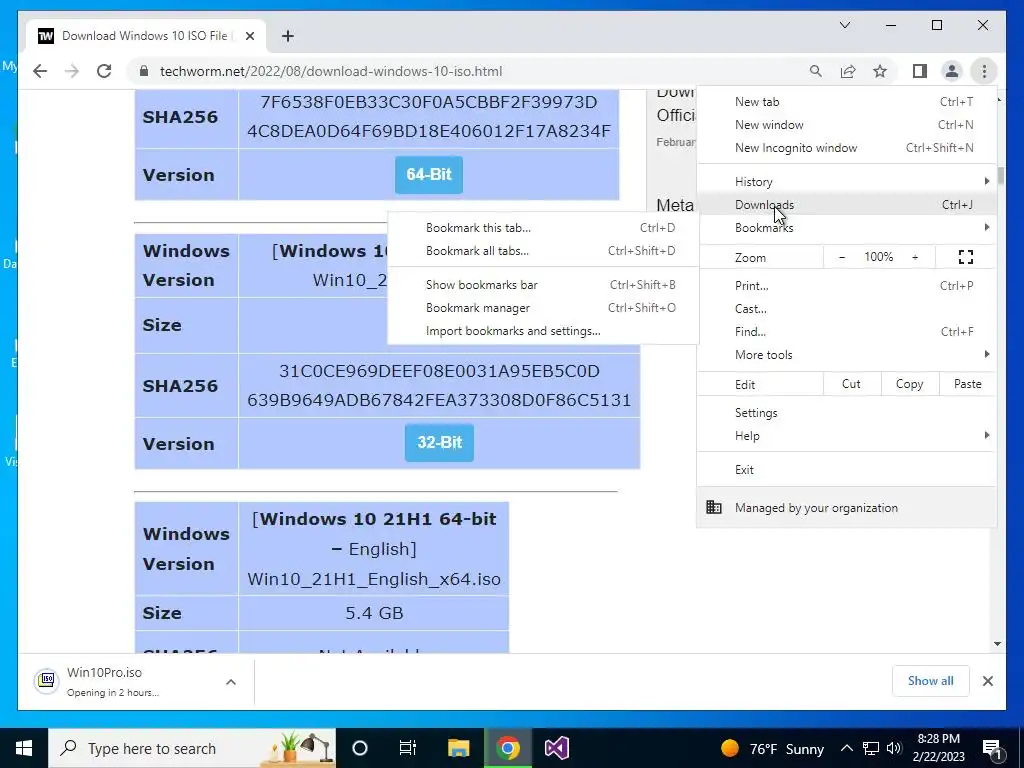The image size is (1024, 768).
Task: Open Bookmark manager
Action: click(x=543, y=308)
